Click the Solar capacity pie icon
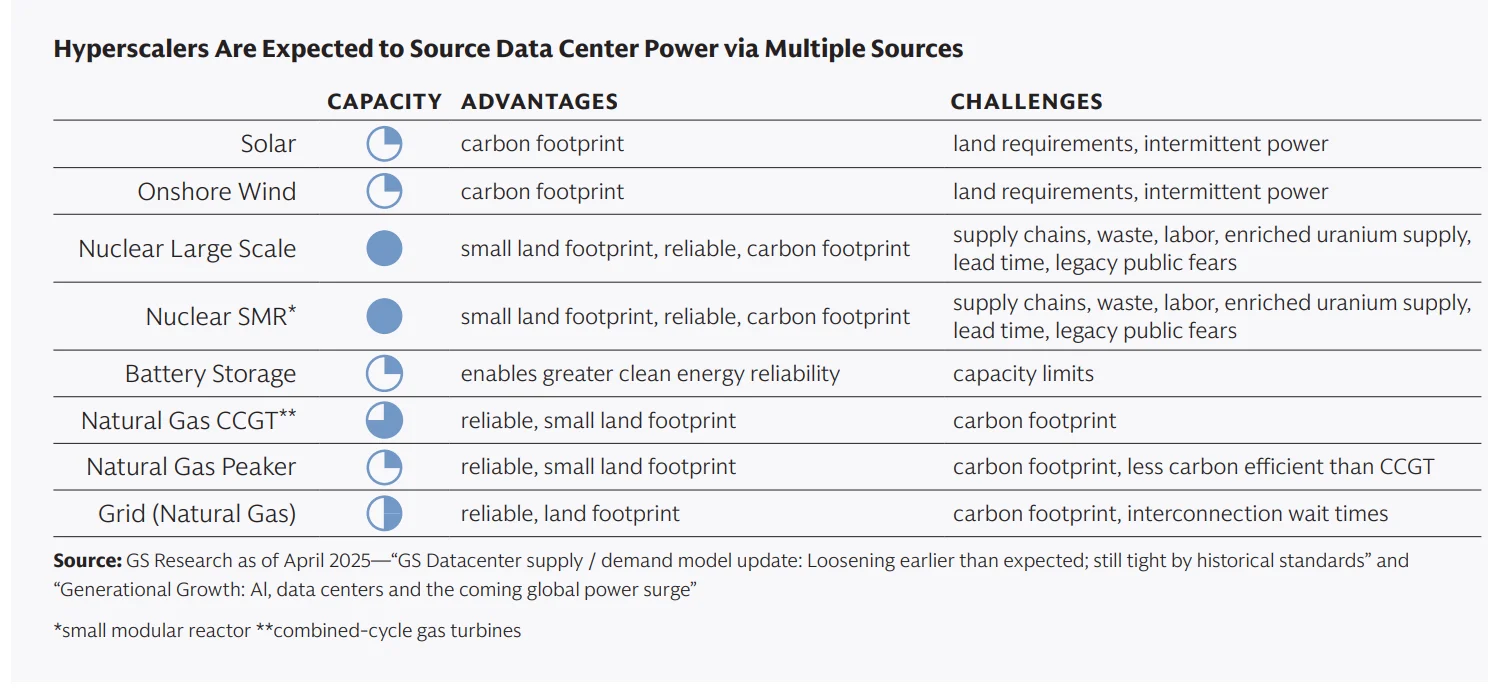The image size is (1488, 699). pos(384,144)
